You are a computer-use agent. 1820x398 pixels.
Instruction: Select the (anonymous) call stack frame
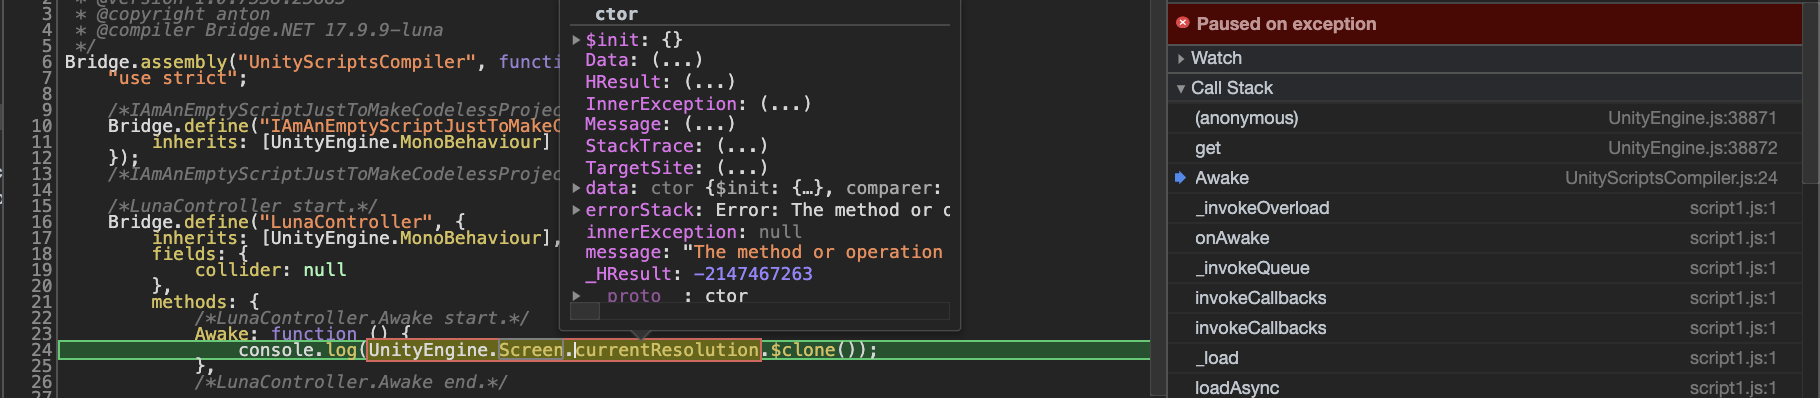[1485, 118]
